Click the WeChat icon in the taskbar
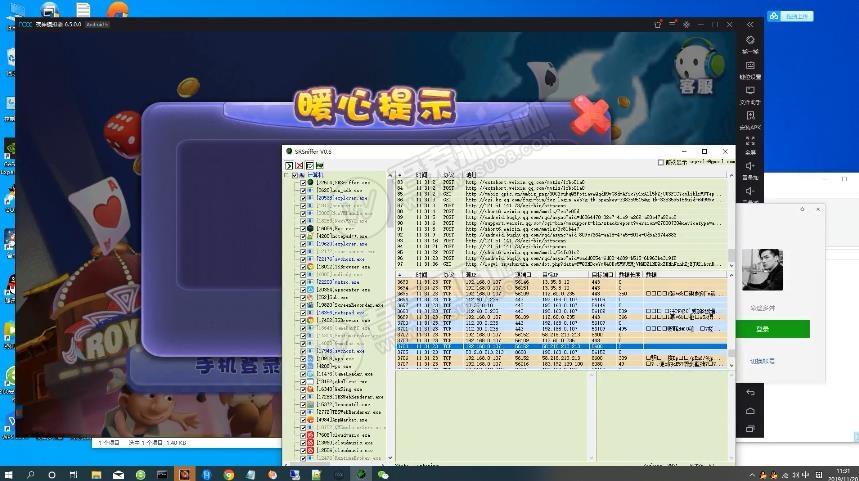Viewport: 859px width, 481px height. [383, 474]
